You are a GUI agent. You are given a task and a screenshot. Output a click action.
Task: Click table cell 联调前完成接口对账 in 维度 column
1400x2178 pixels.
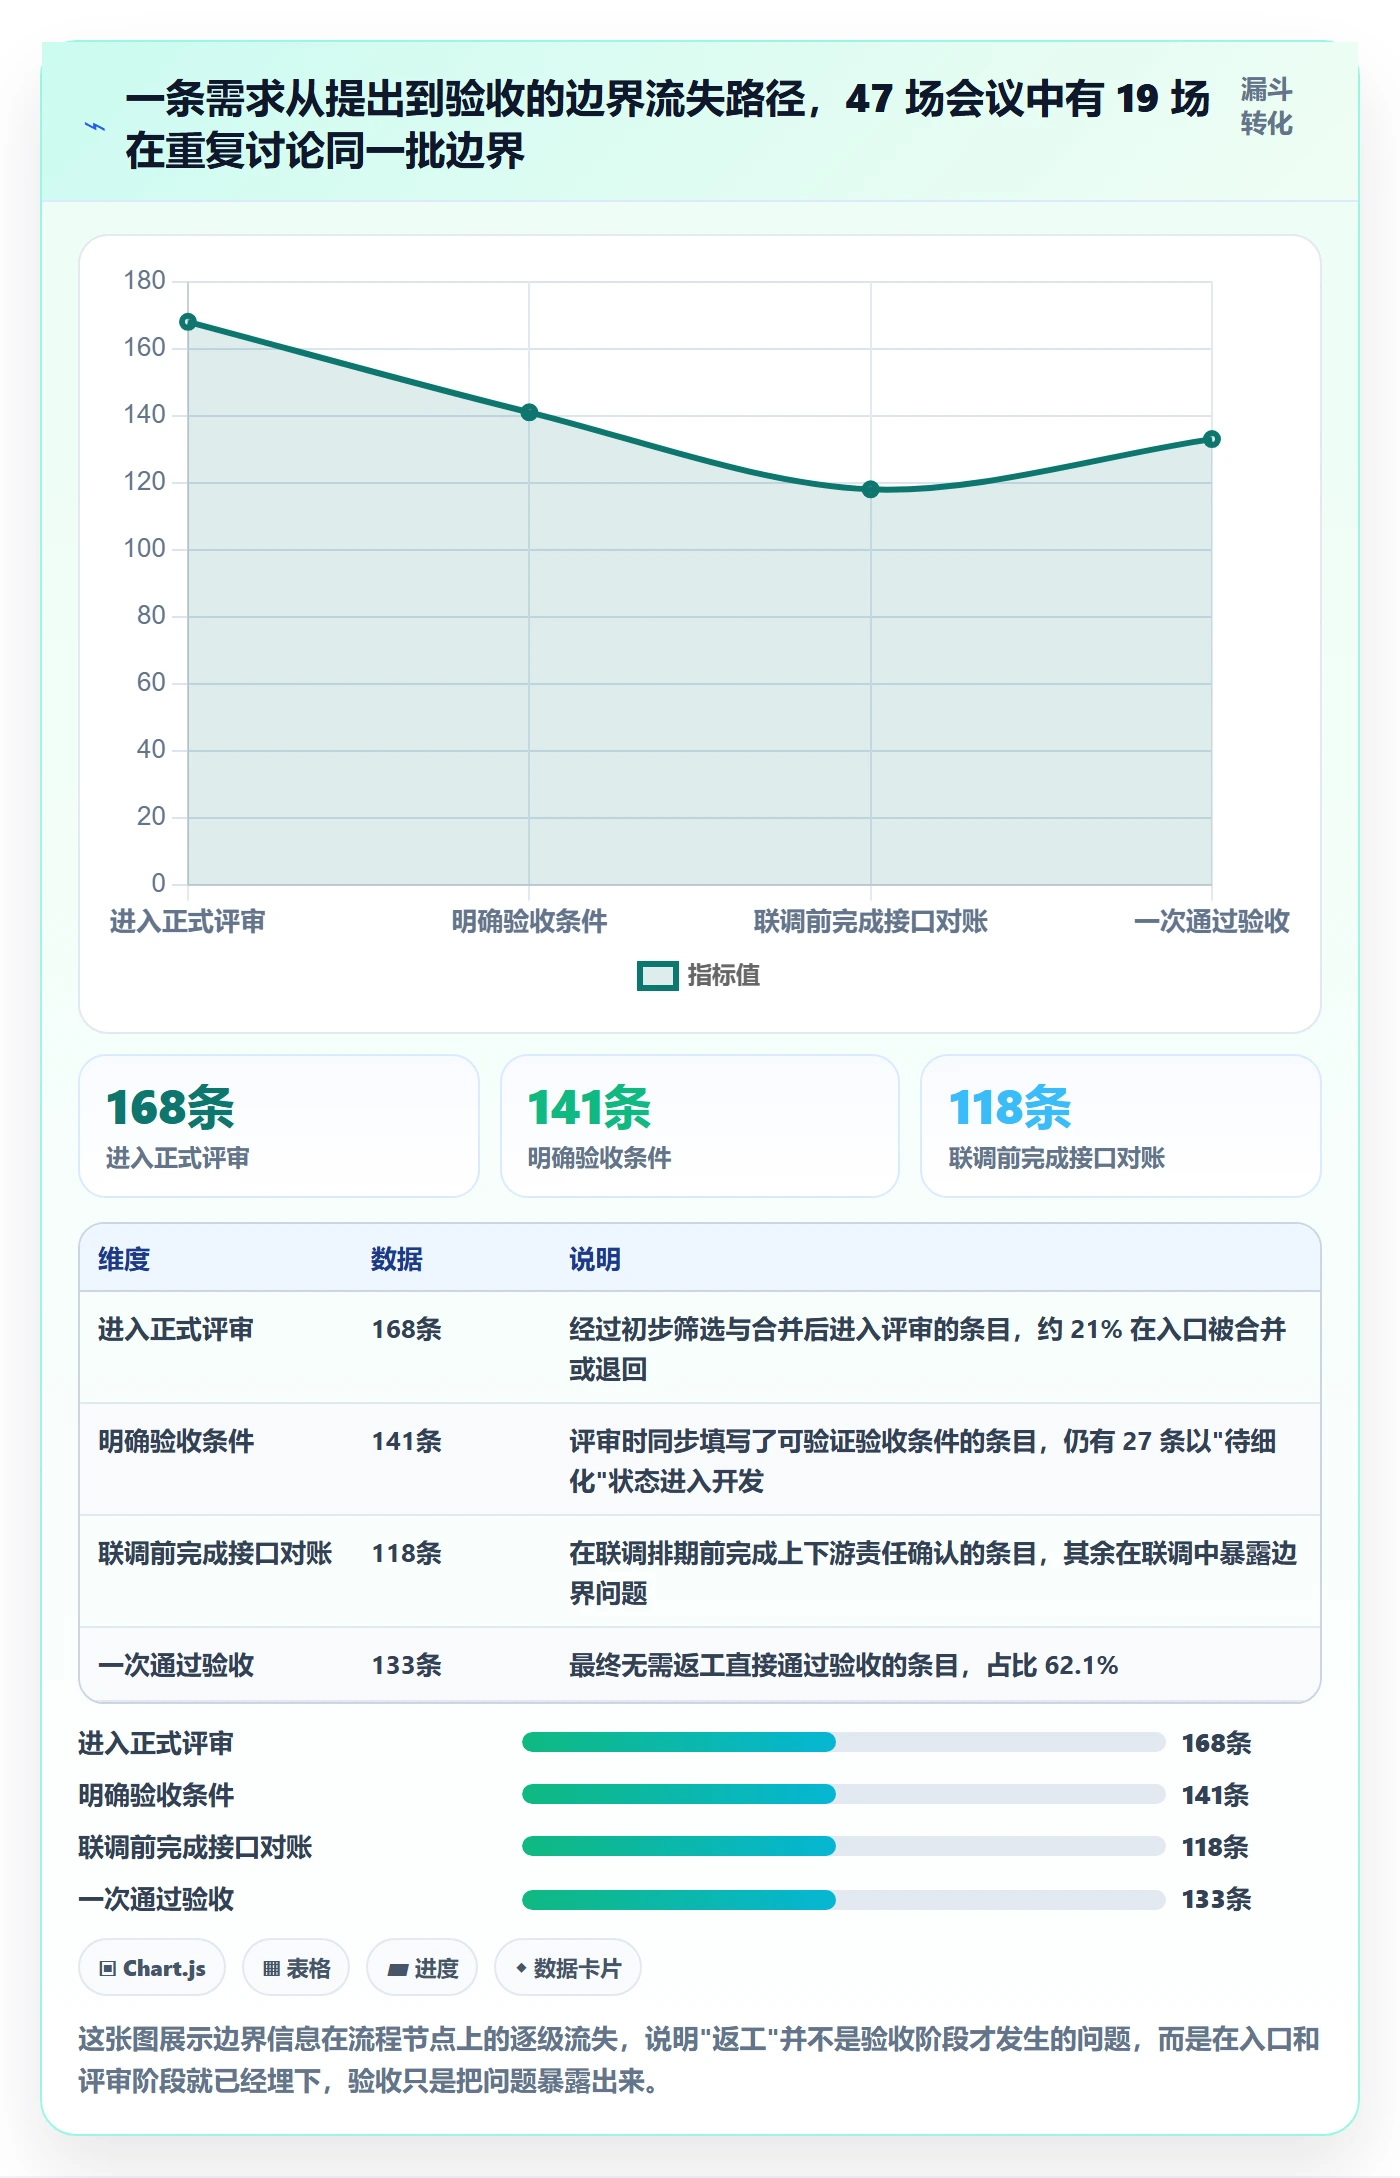tap(215, 1553)
